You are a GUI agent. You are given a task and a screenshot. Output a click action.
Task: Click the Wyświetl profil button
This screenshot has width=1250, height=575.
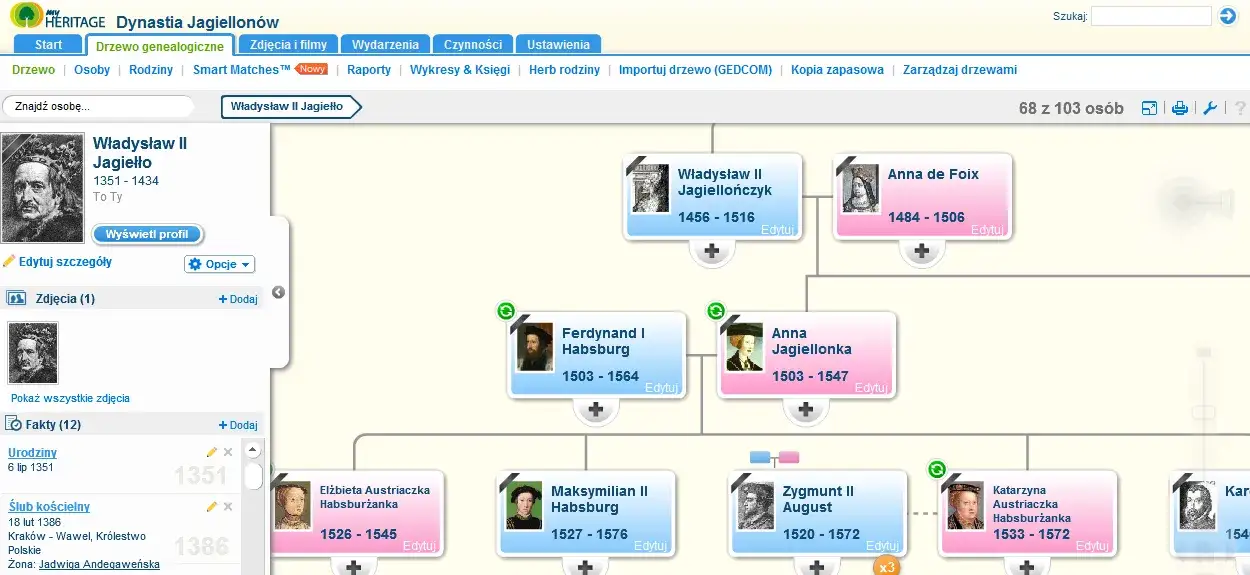pyautogui.click(x=147, y=234)
